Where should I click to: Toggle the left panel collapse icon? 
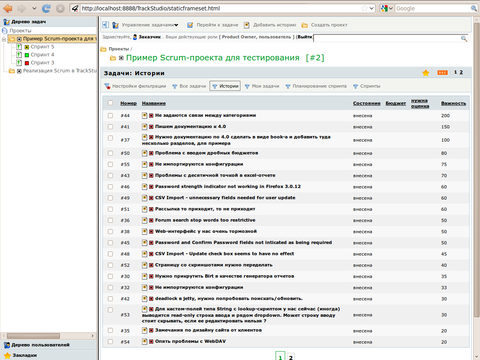pyautogui.click(x=105, y=25)
